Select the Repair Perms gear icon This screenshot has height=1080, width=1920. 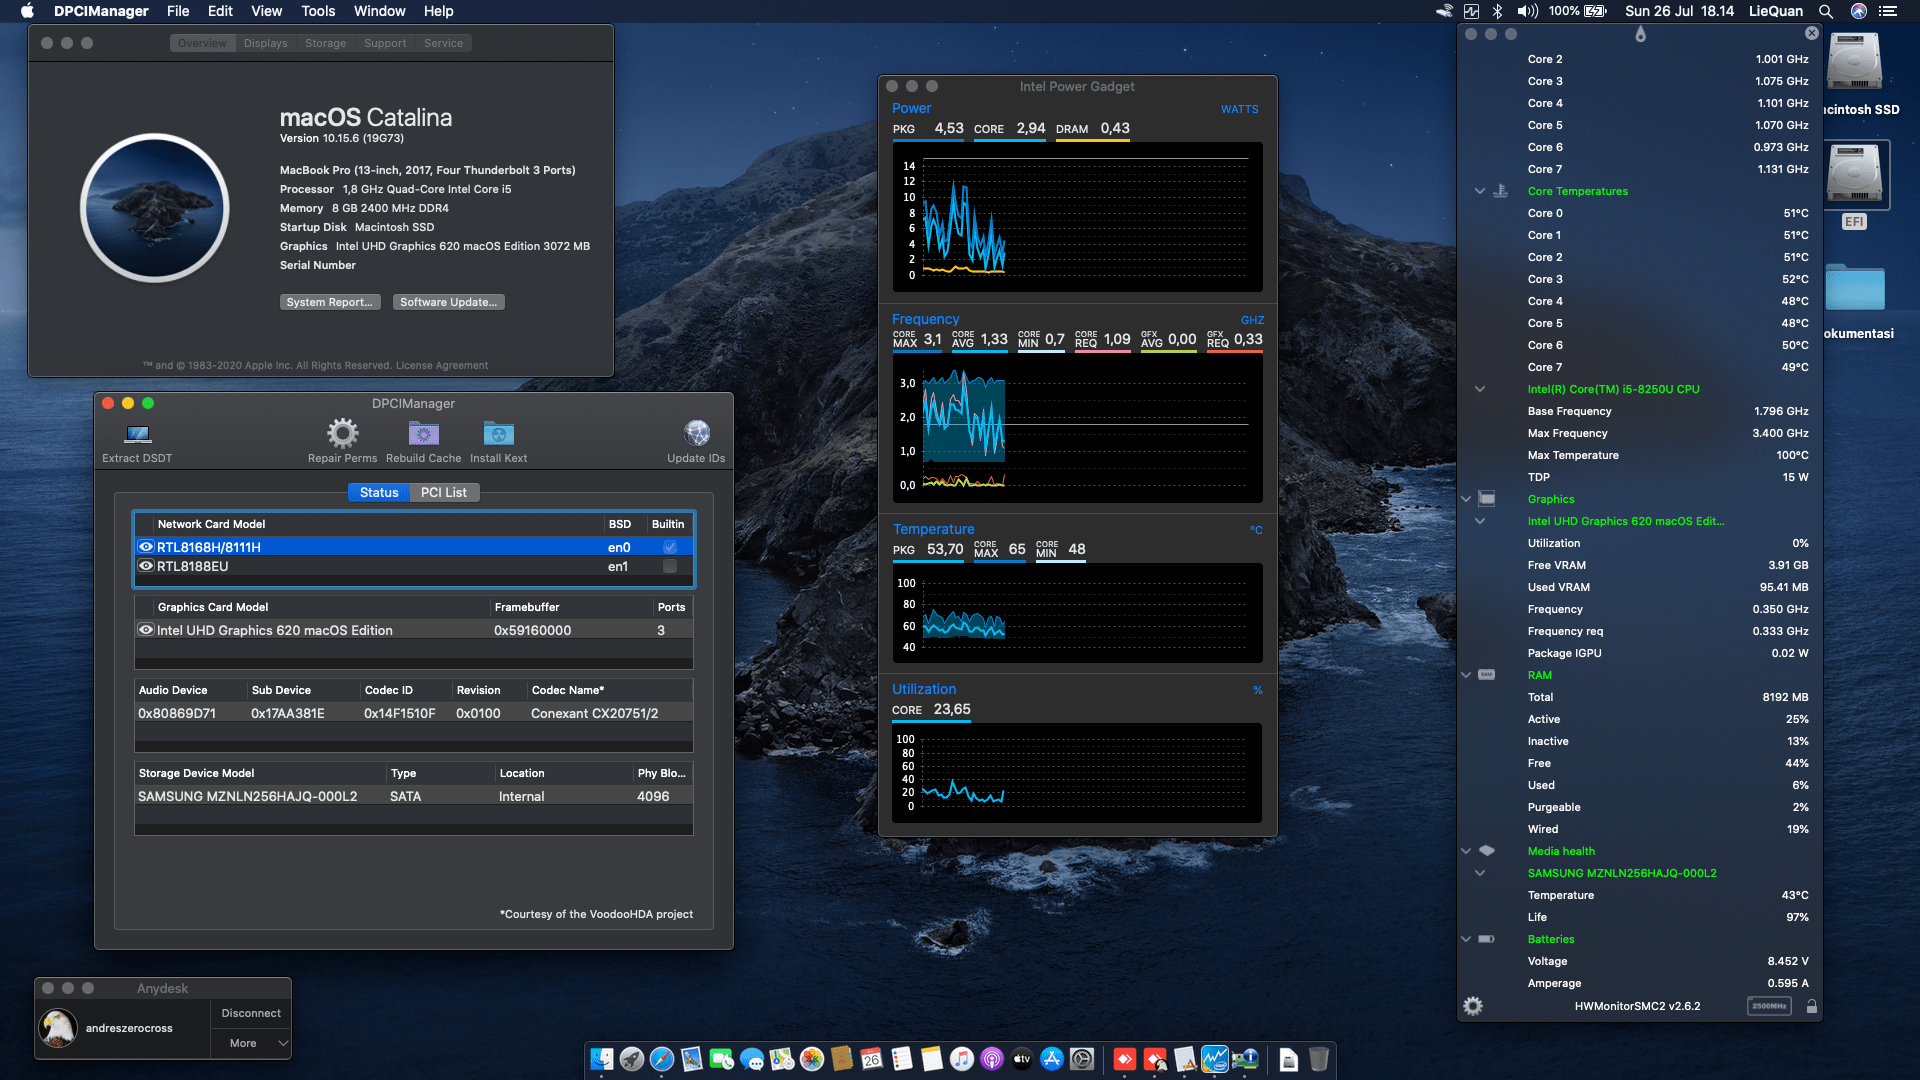point(342,431)
